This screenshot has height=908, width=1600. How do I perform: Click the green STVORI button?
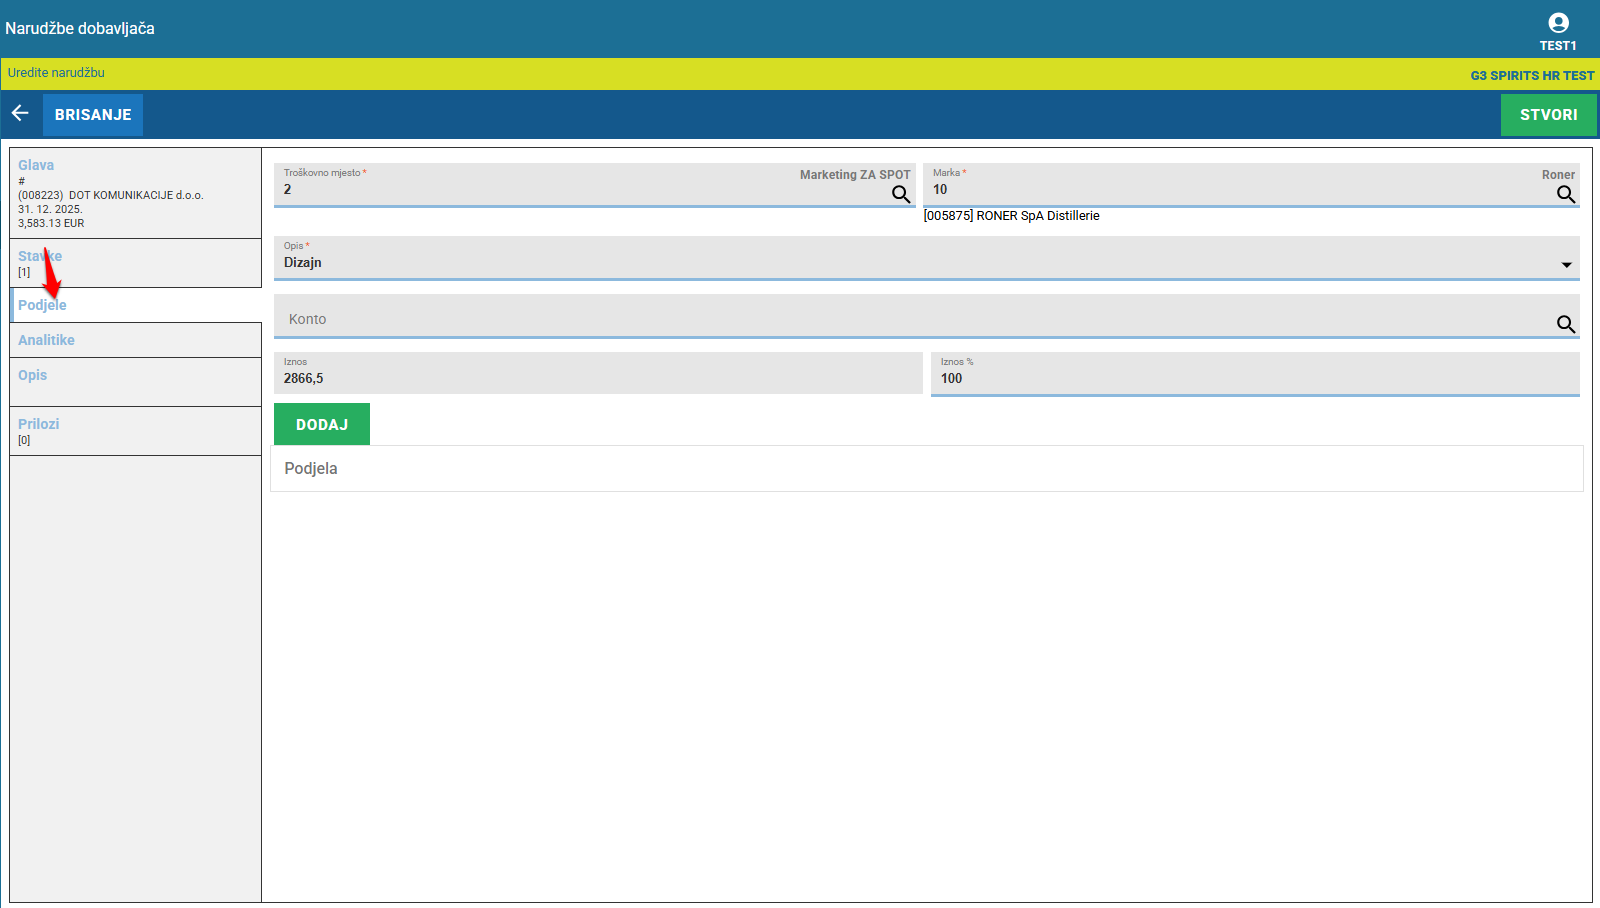point(1548,115)
